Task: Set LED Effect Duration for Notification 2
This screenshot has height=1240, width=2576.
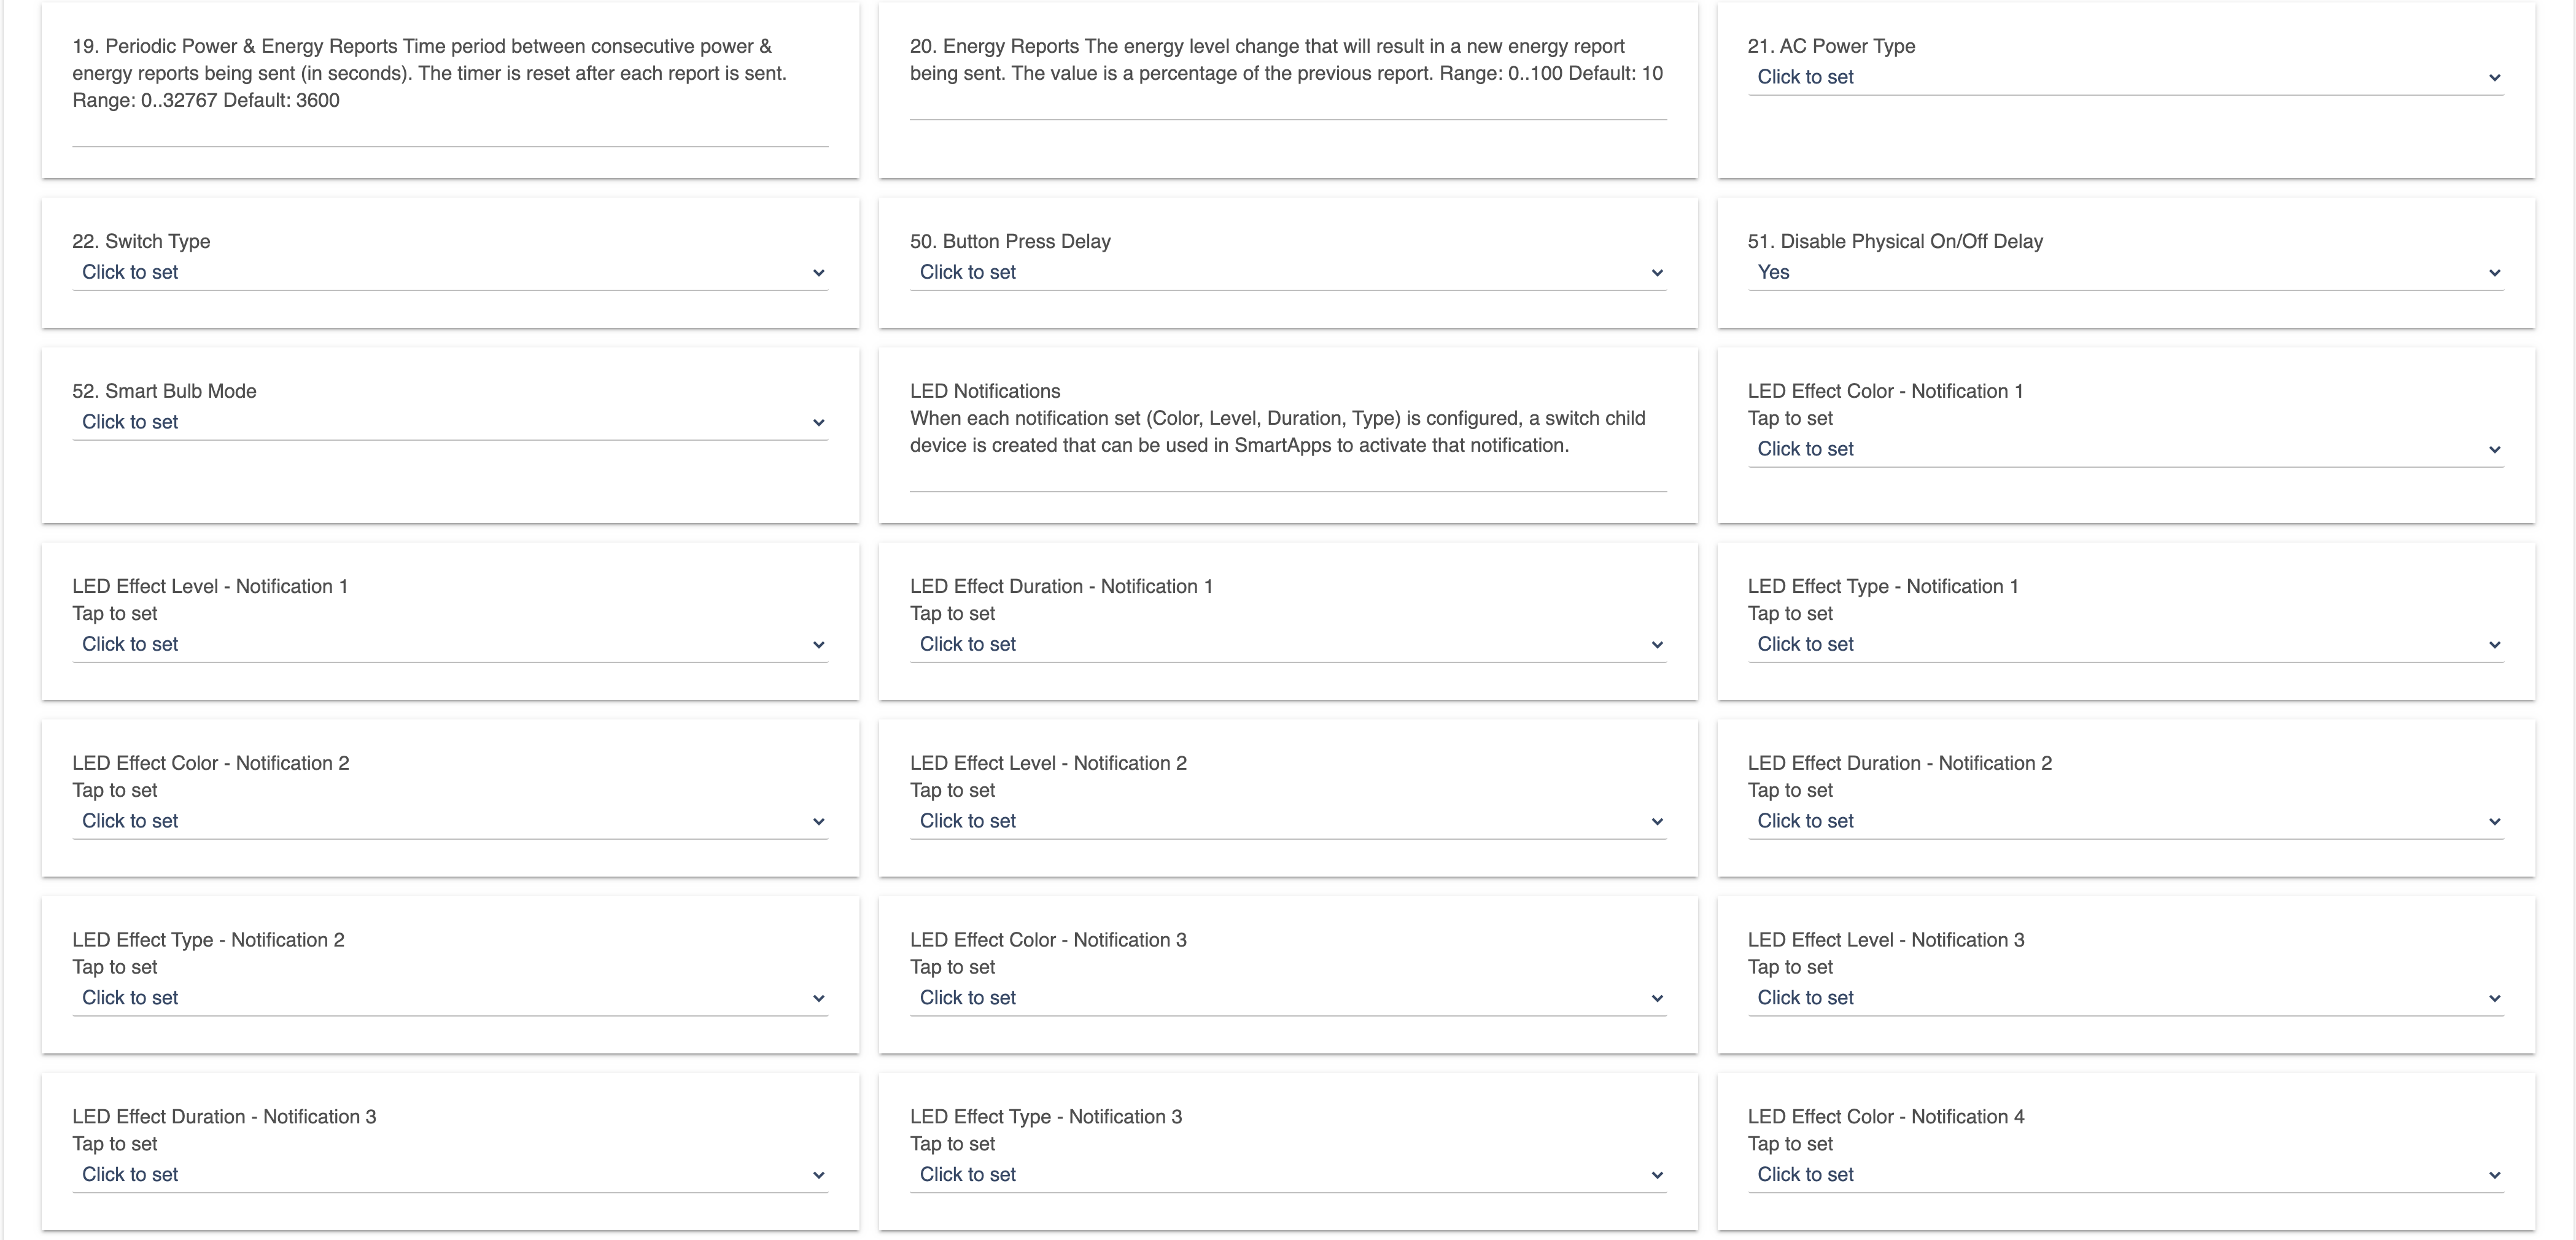Action: (x=2125, y=821)
